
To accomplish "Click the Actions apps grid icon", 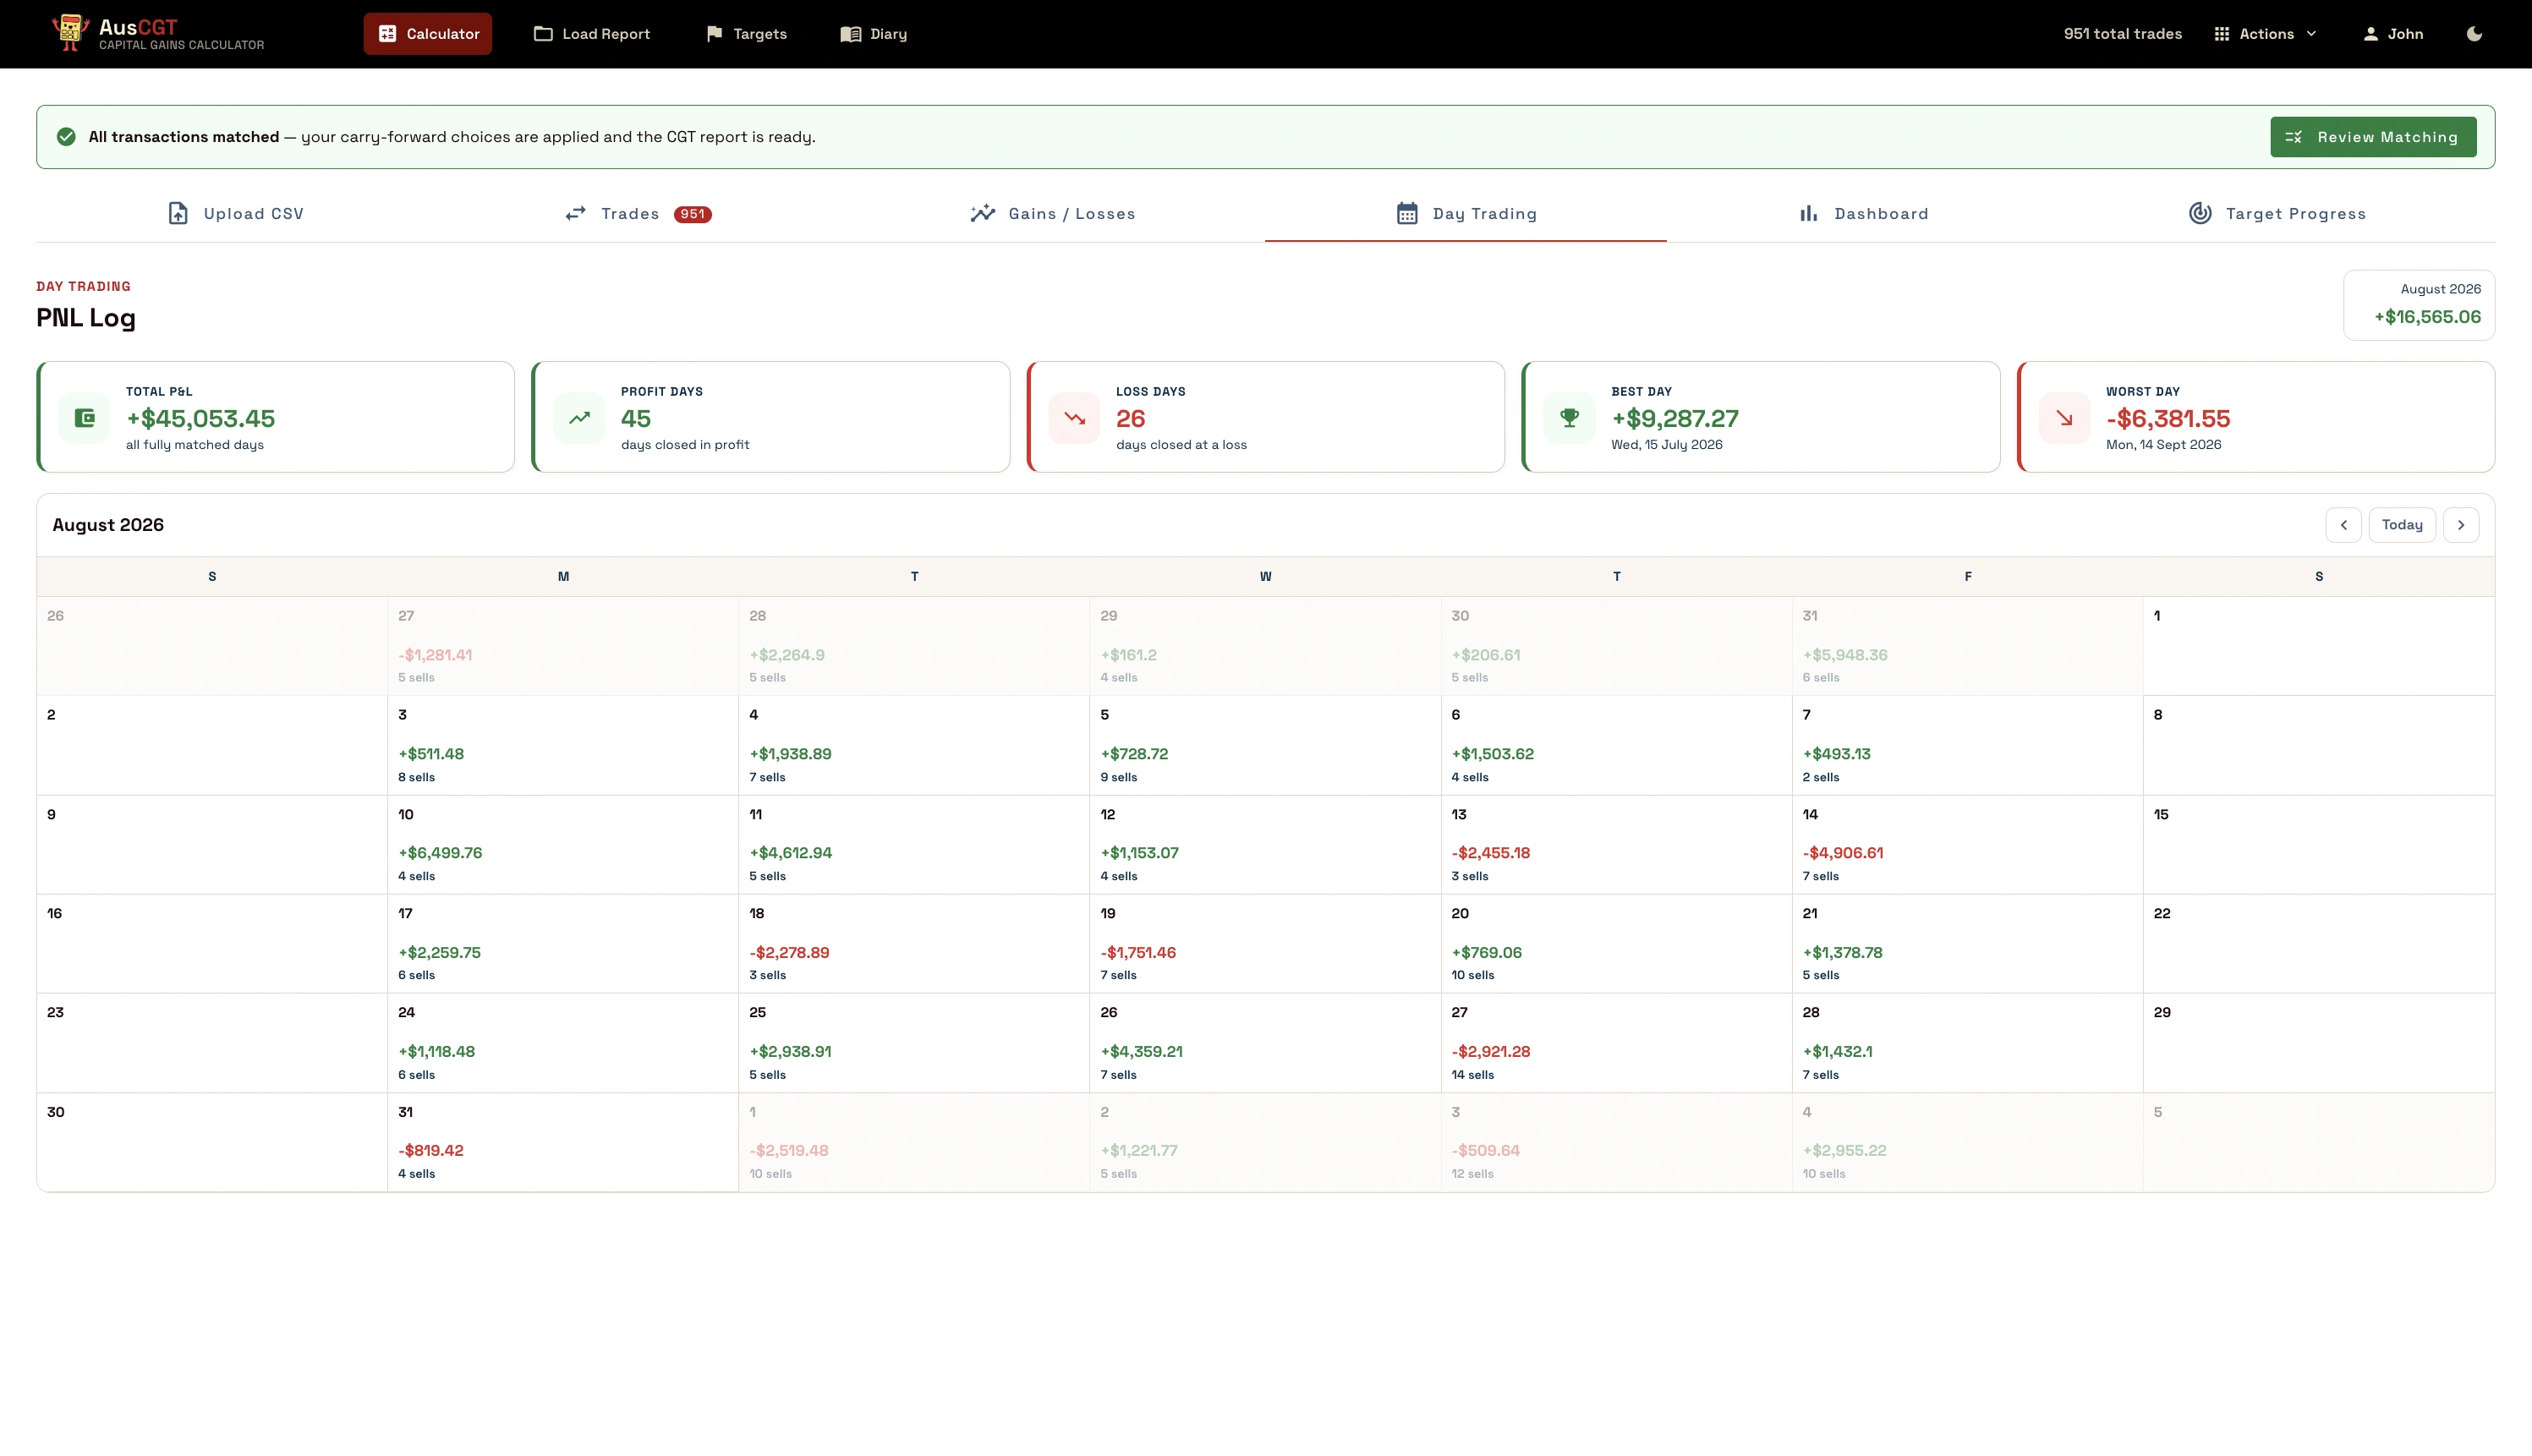I will 2222,34.
